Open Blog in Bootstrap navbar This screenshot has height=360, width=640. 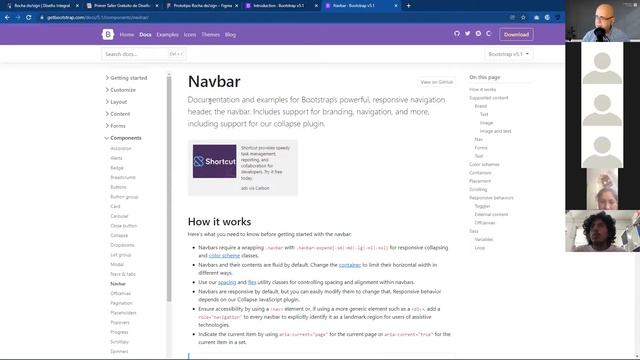[x=230, y=35]
